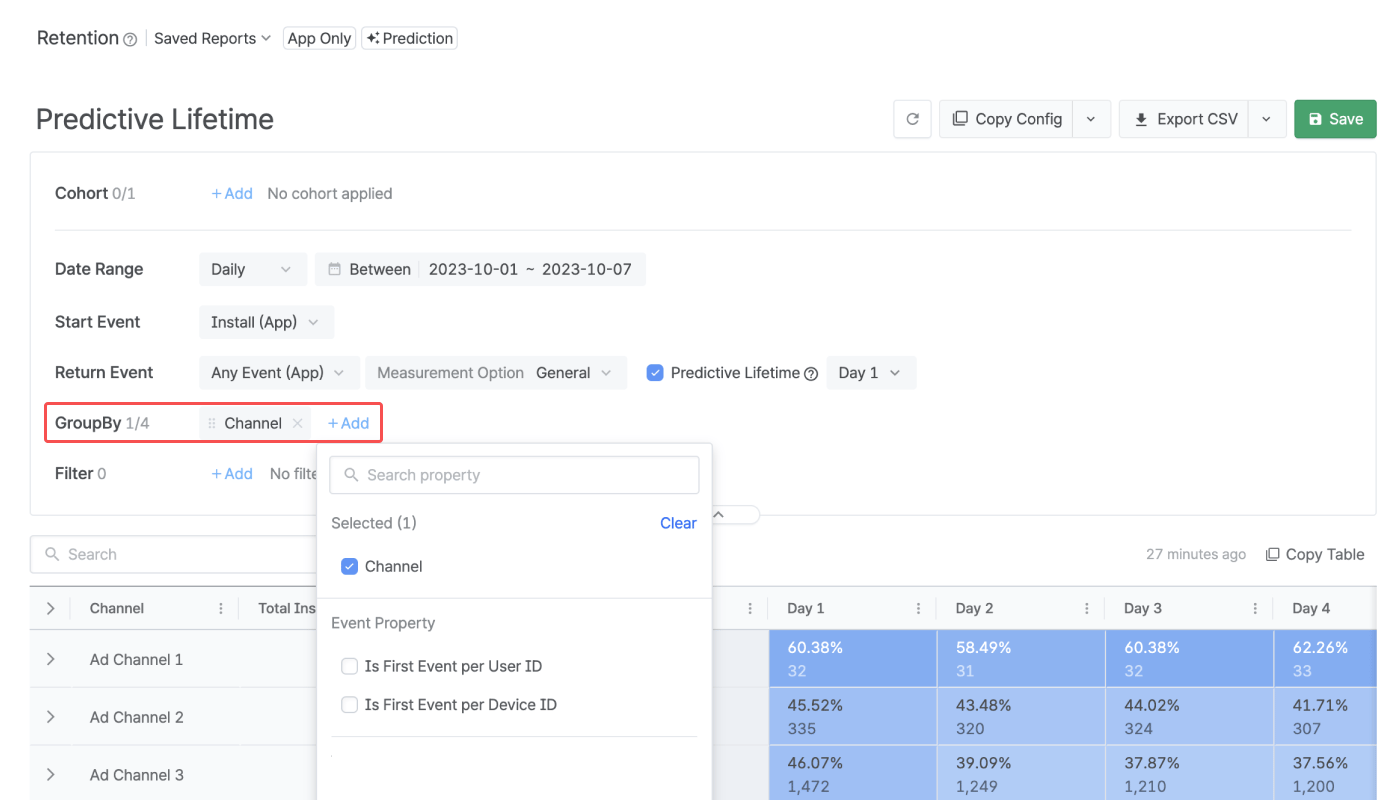Click the Channel chip drag handle
Image resolution: width=1400 pixels, height=800 pixels.
pos(211,423)
